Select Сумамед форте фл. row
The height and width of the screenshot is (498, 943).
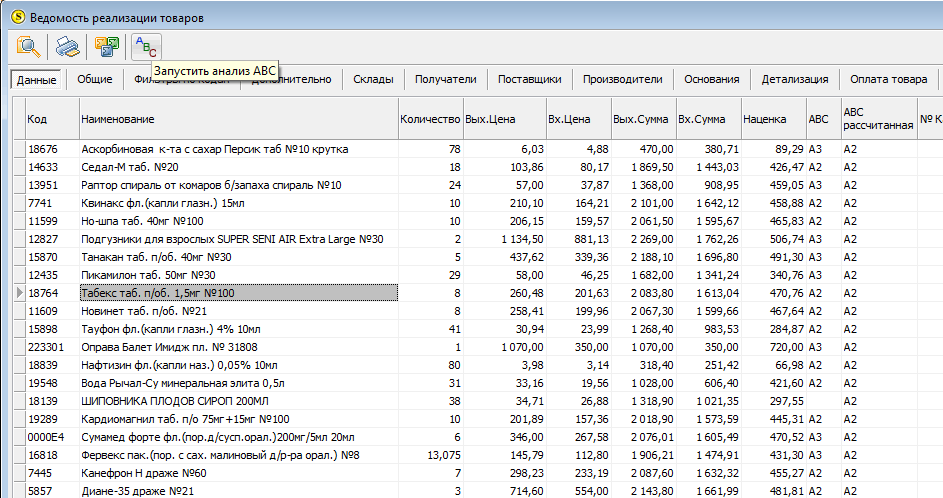(478, 437)
